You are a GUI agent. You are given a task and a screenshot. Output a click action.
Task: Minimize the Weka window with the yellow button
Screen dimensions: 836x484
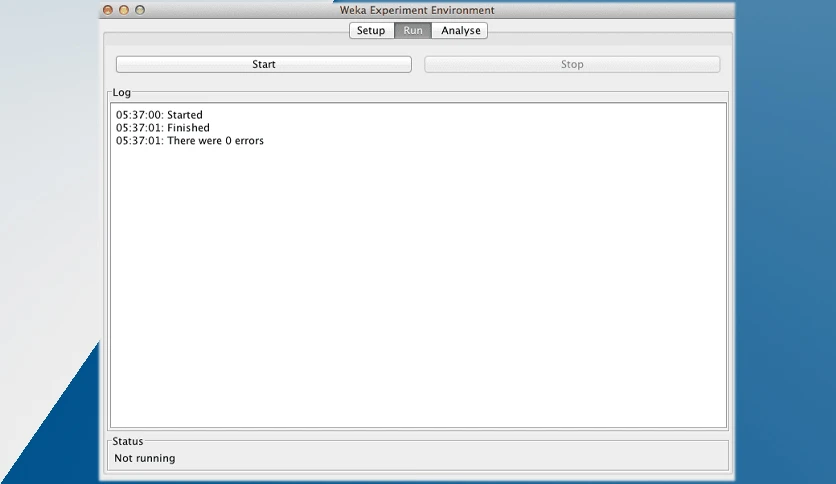124,10
